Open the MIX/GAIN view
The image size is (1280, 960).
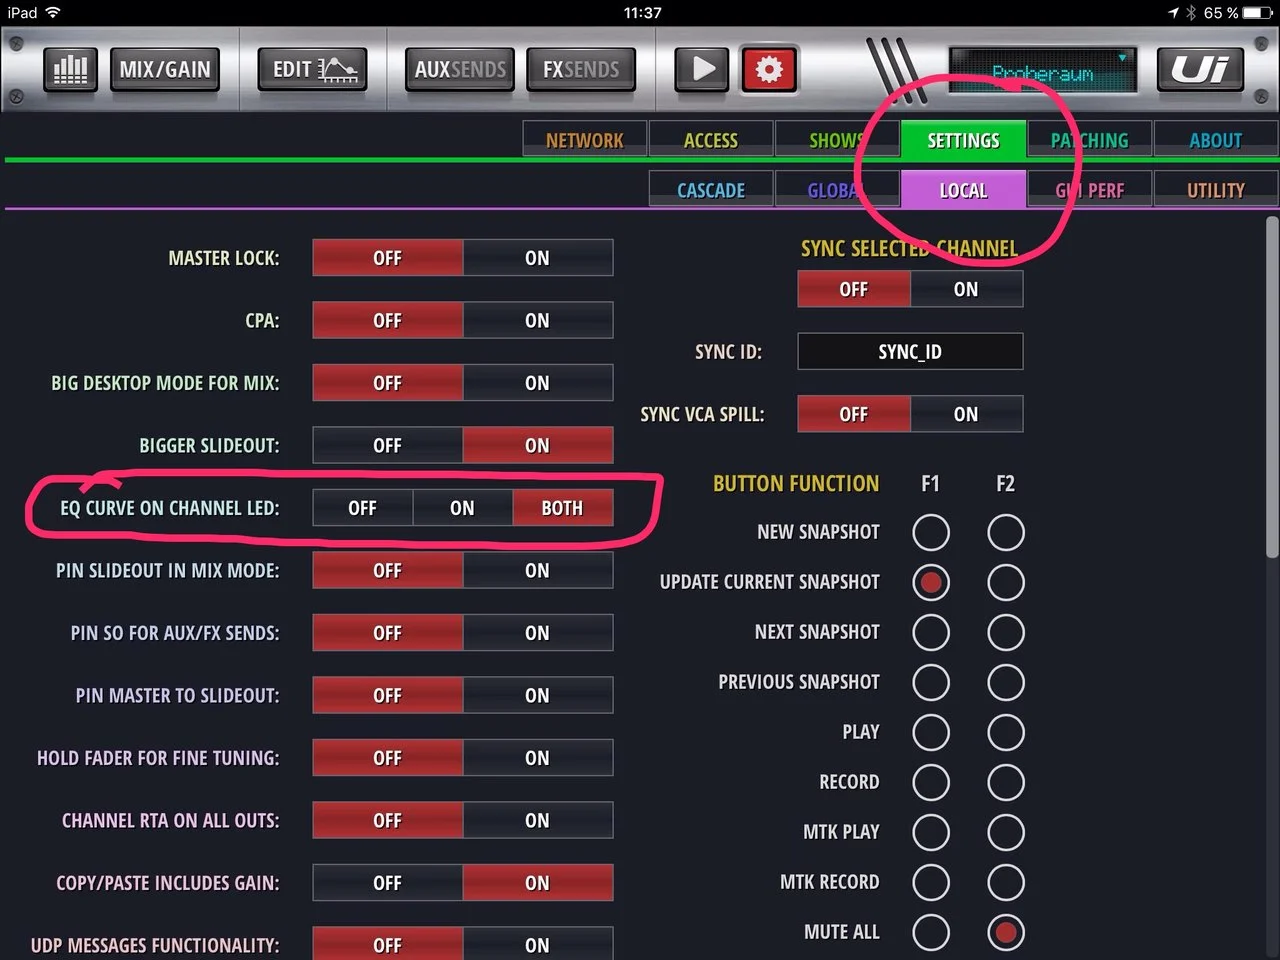165,69
